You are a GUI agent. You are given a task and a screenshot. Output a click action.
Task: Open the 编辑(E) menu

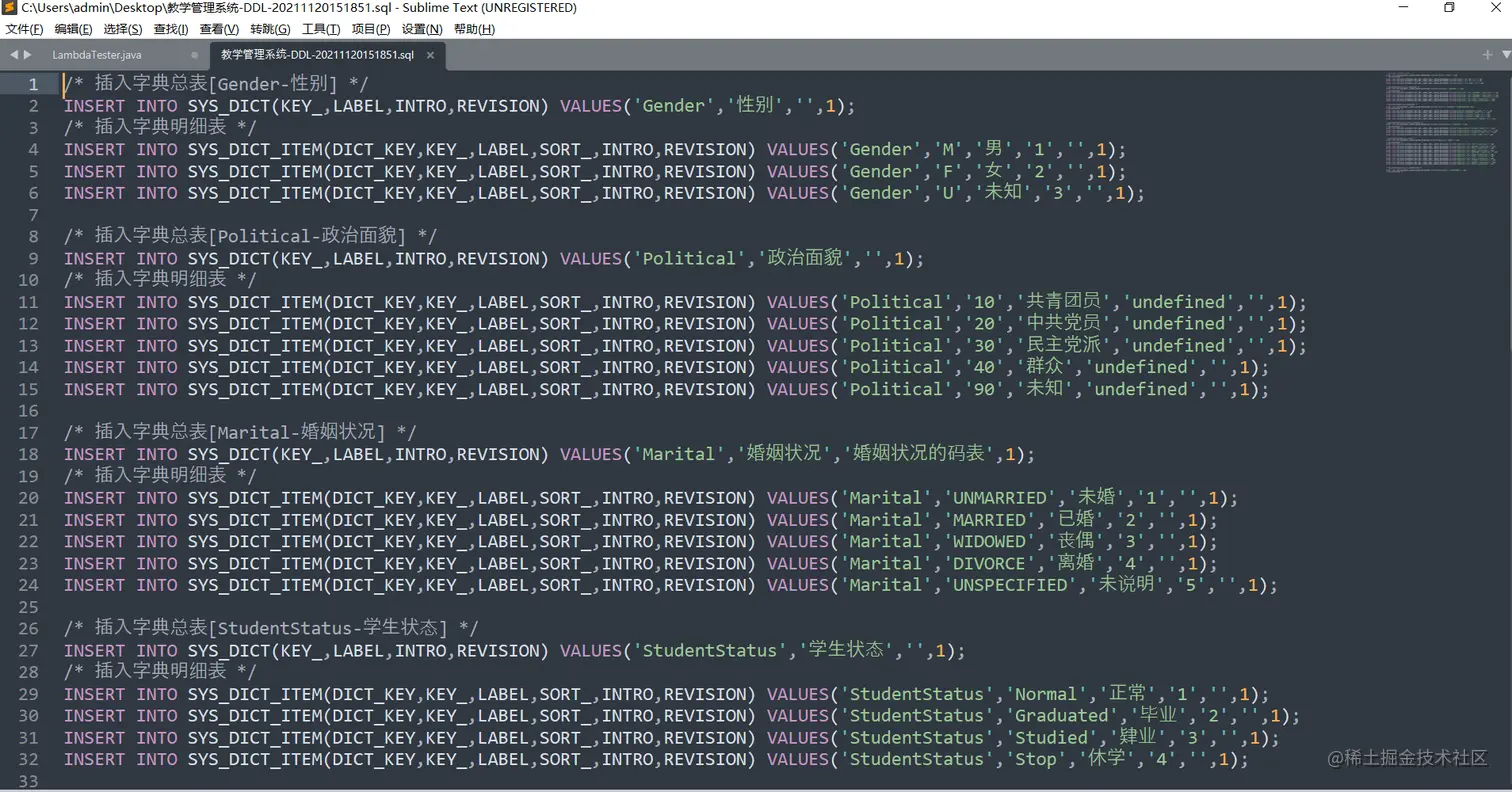pos(74,29)
